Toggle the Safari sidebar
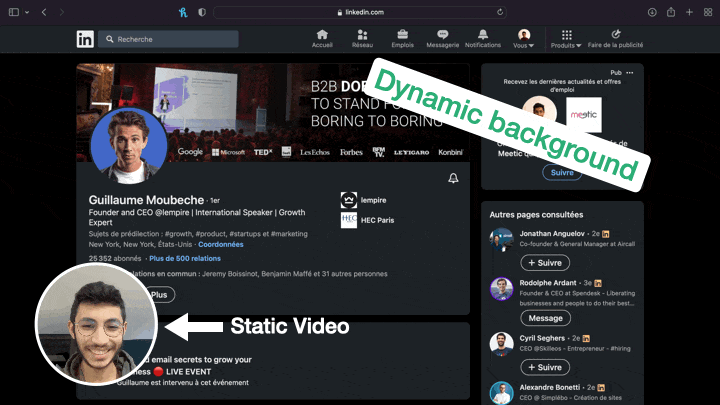 click(x=14, y=12)
